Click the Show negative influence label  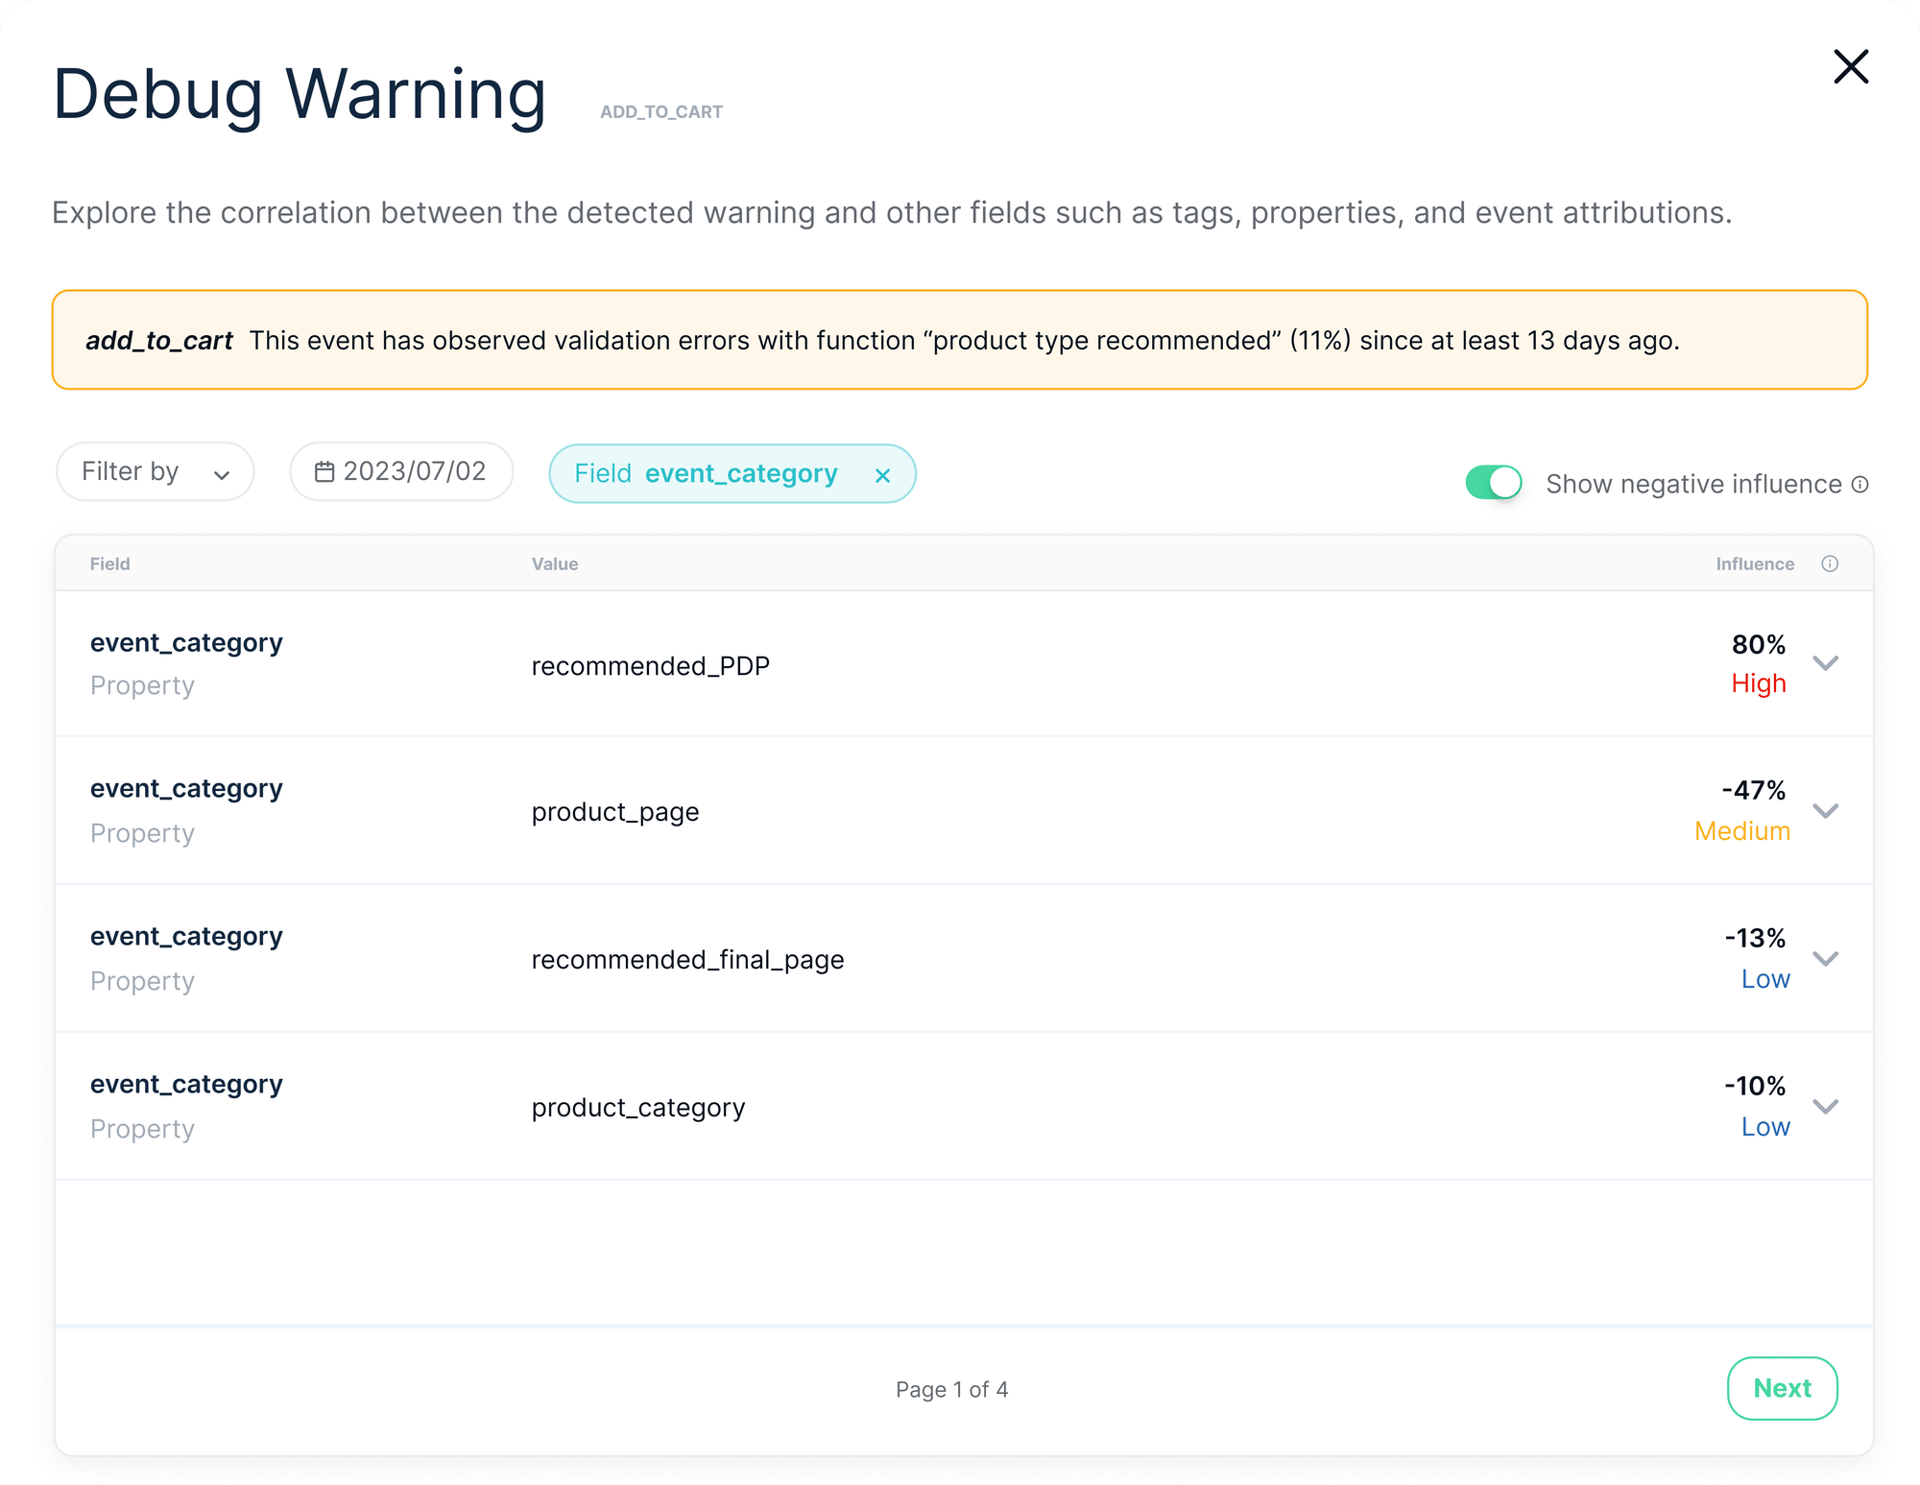click(x=1693, y=484)
